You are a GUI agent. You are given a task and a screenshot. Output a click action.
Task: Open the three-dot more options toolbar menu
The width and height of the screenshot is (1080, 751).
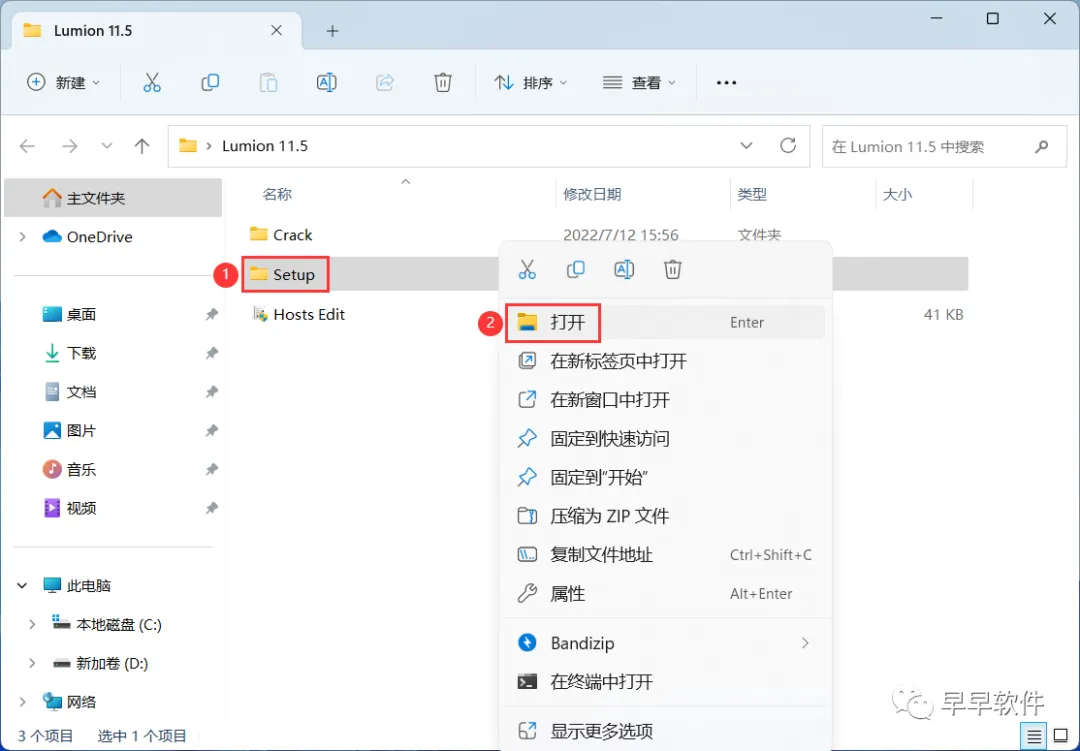pyautogui.click(x=726, y=83)
